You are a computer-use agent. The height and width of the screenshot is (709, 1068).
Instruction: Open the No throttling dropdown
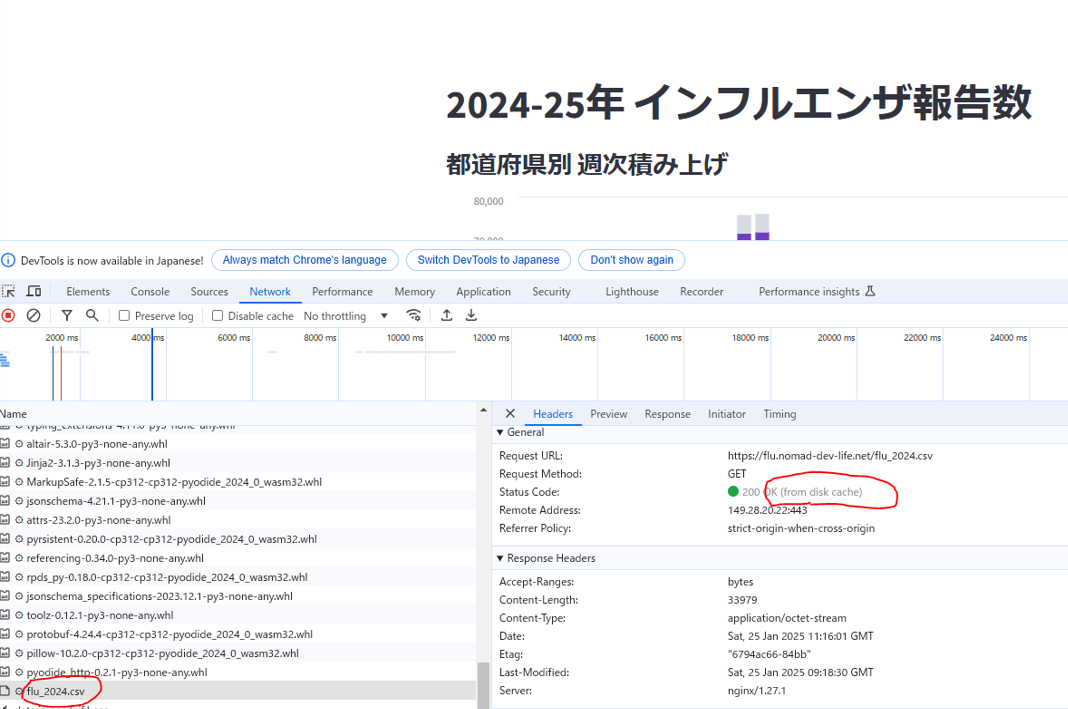[346, 316]
